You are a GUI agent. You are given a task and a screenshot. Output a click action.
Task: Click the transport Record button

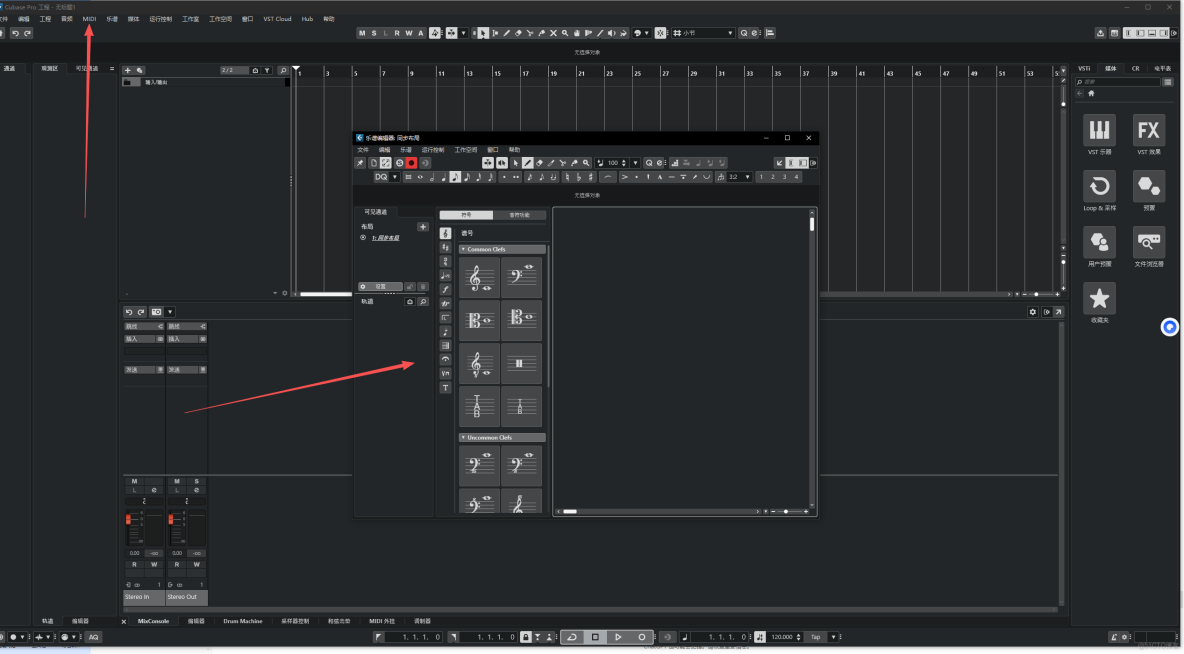(642, 637)
